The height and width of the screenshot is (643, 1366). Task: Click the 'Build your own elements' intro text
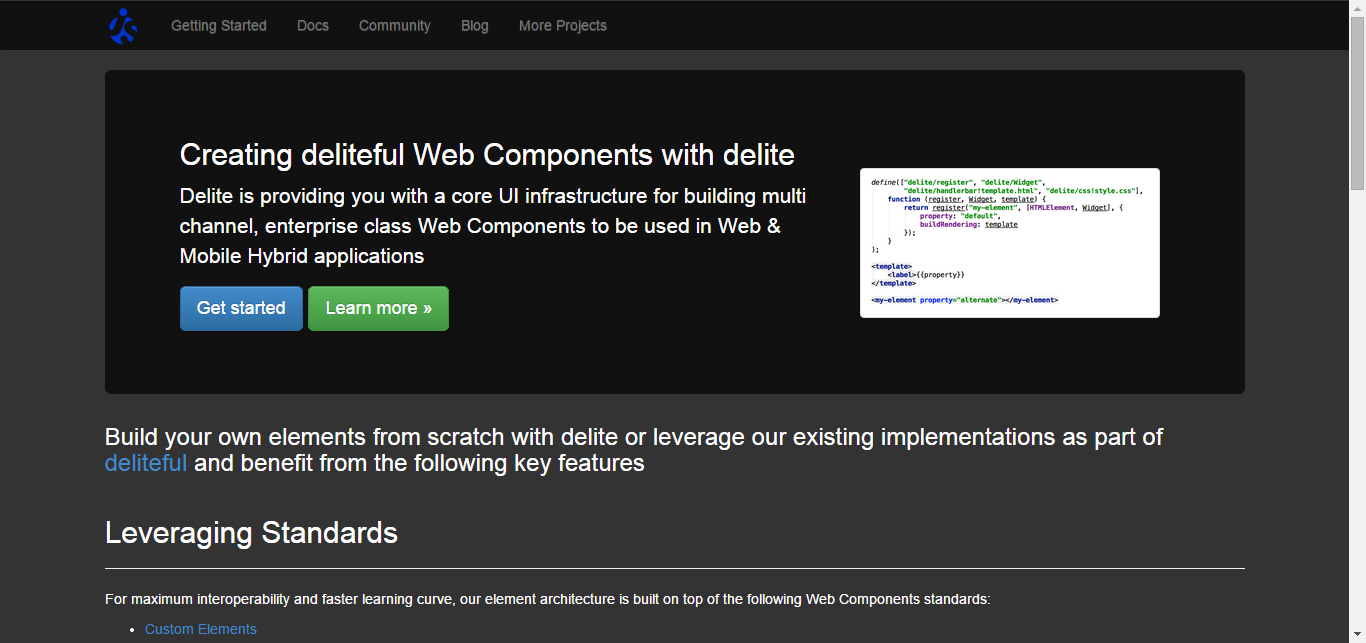tap(634, 450)
